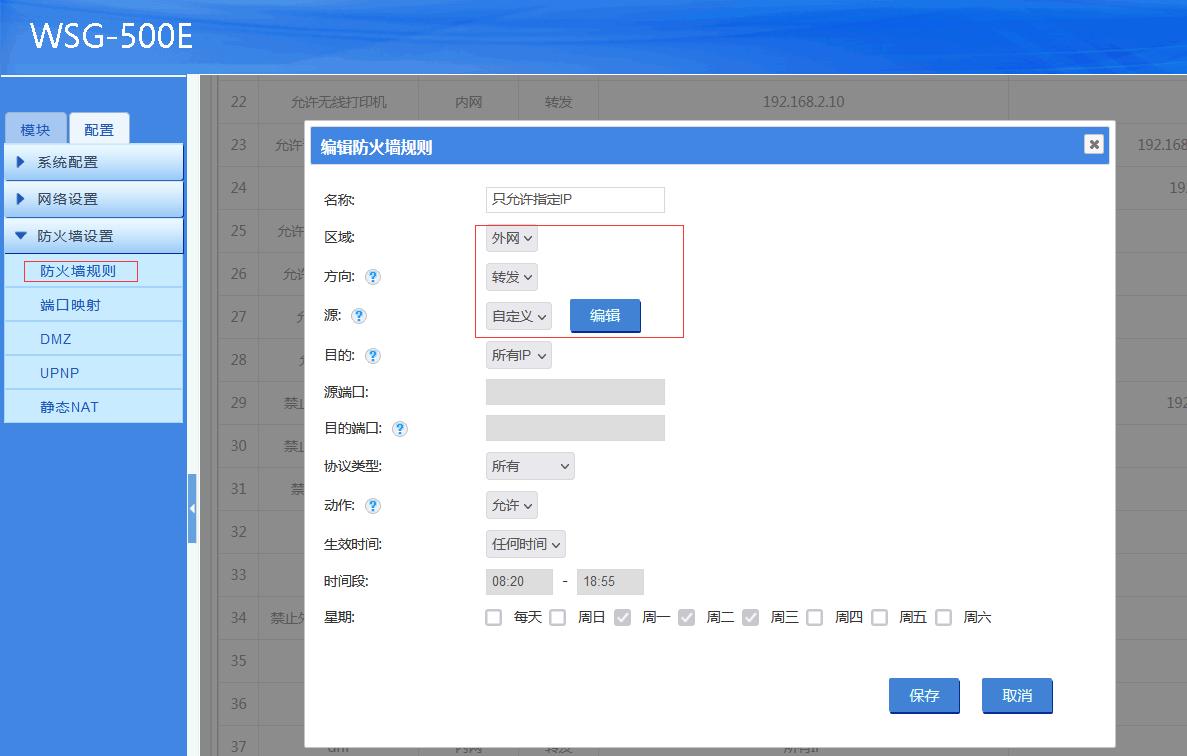Enable the 每天 checkbox
The width and height of the screenshot is (1187, 756).
pos(493,617)
